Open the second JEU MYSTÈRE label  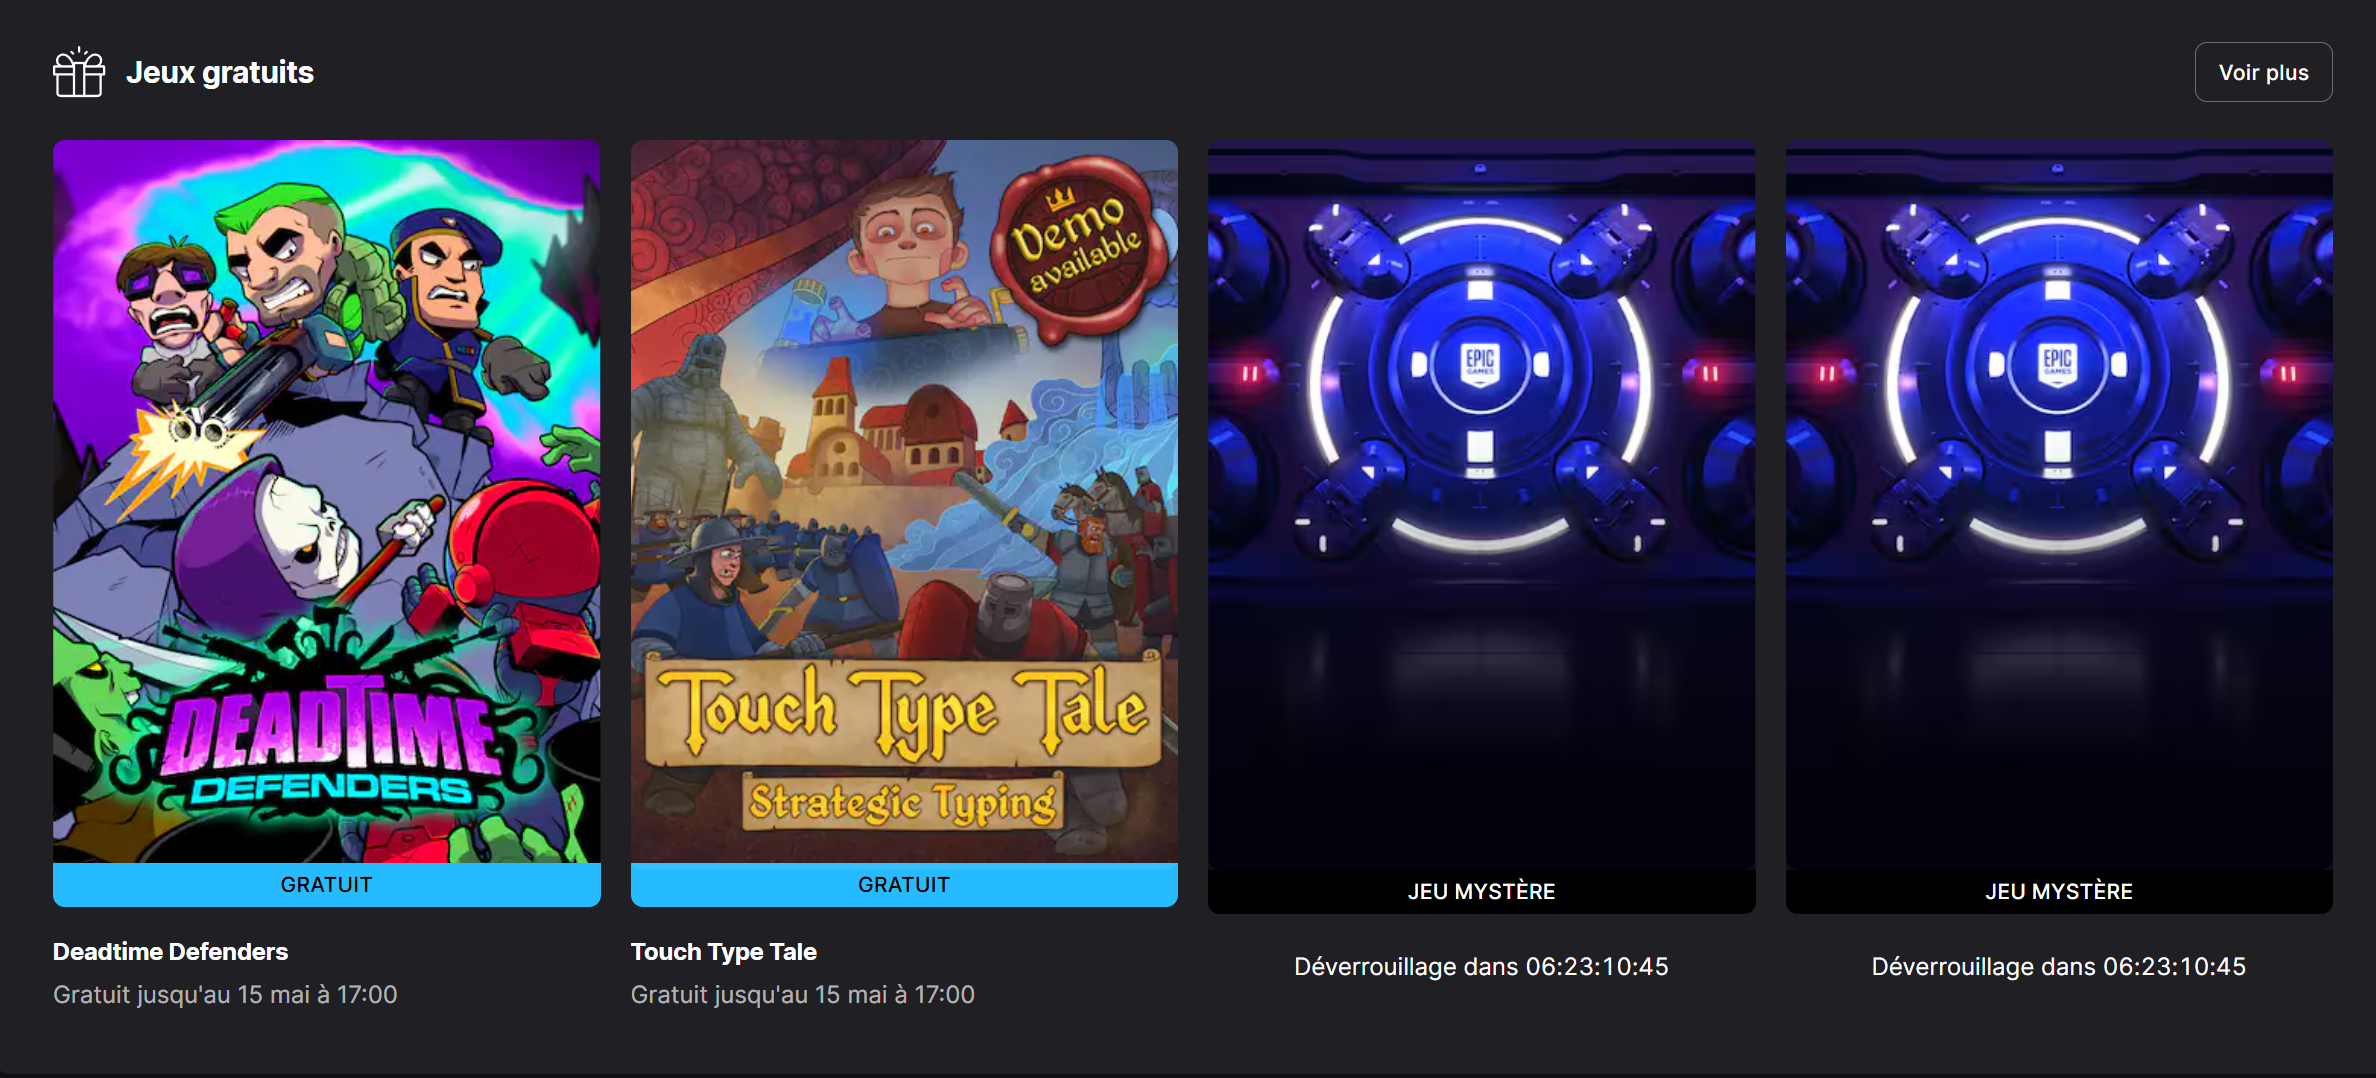tap(2059, 891)
